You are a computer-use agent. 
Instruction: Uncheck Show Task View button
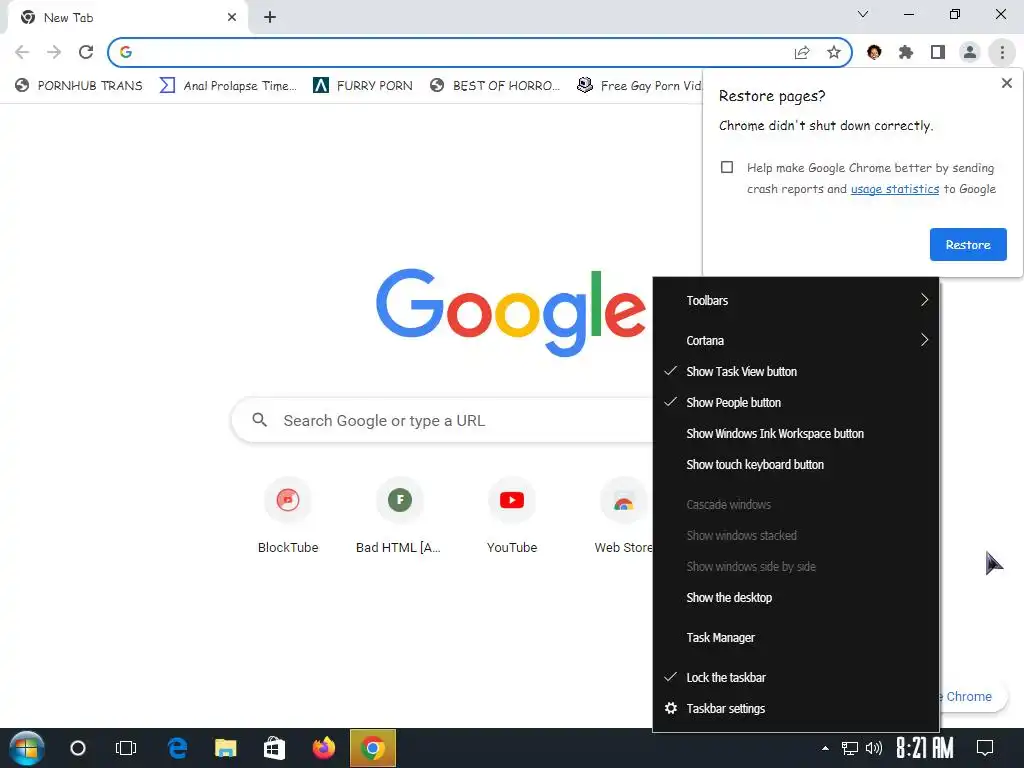coord(795,372)
